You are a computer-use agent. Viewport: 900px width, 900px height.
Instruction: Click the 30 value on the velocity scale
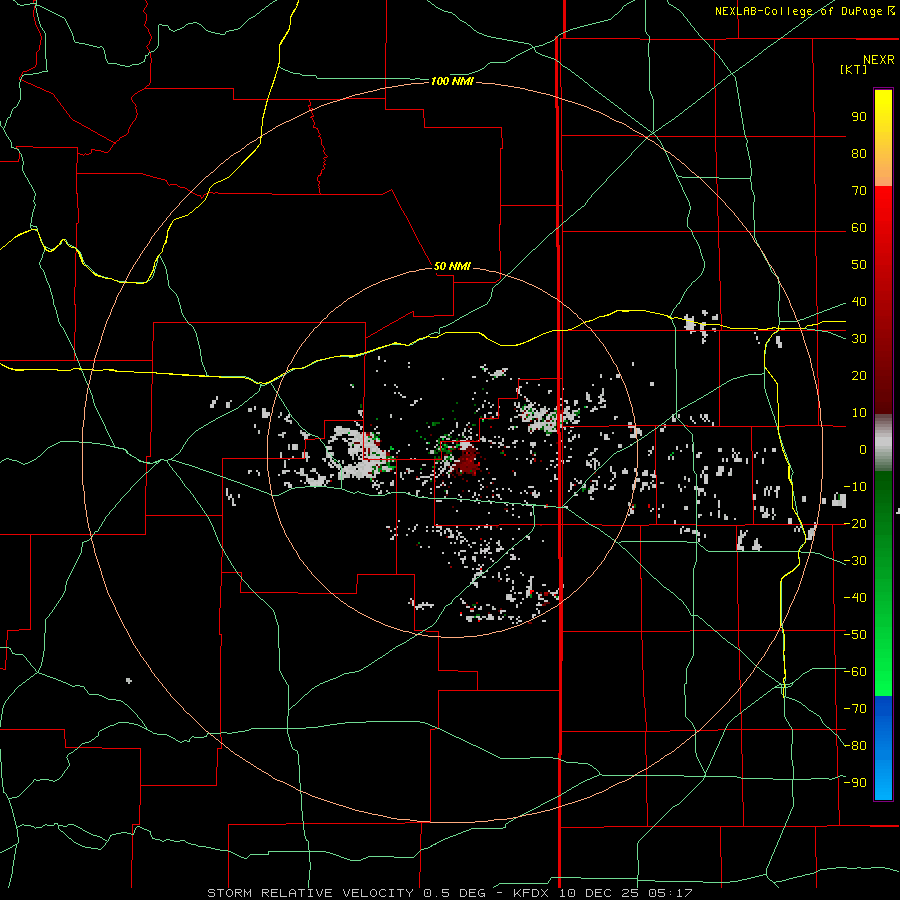(859, 339)
